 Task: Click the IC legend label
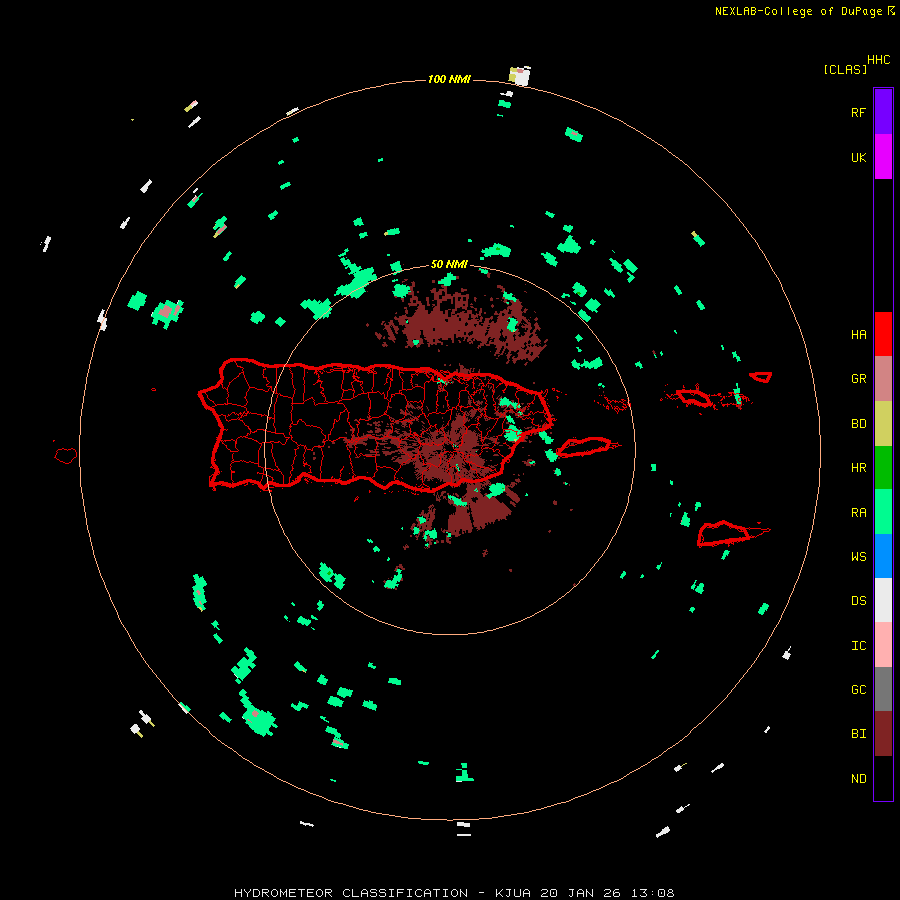[x=859, y=645]
